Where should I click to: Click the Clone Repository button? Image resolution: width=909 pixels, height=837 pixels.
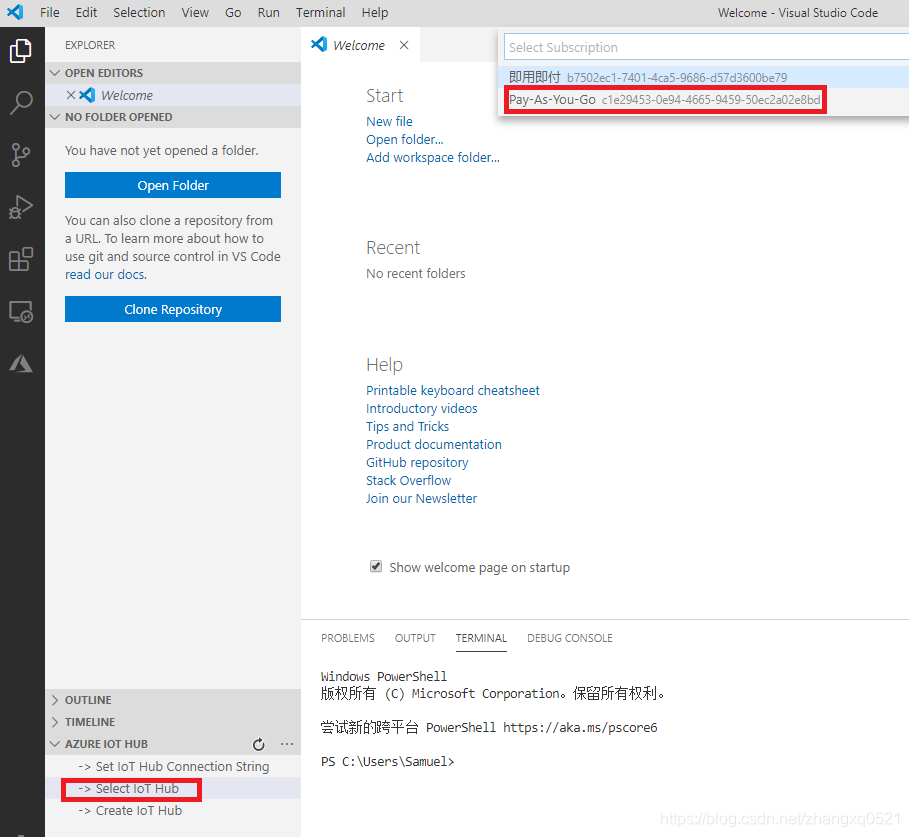click(173, 310)
